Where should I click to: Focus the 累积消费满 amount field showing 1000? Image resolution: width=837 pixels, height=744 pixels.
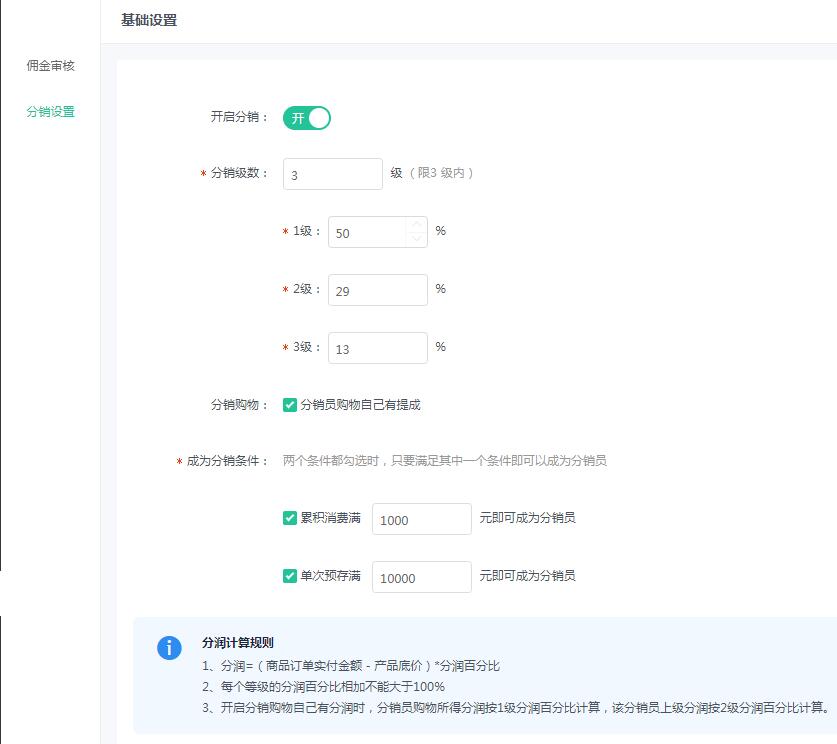[421, 519]
